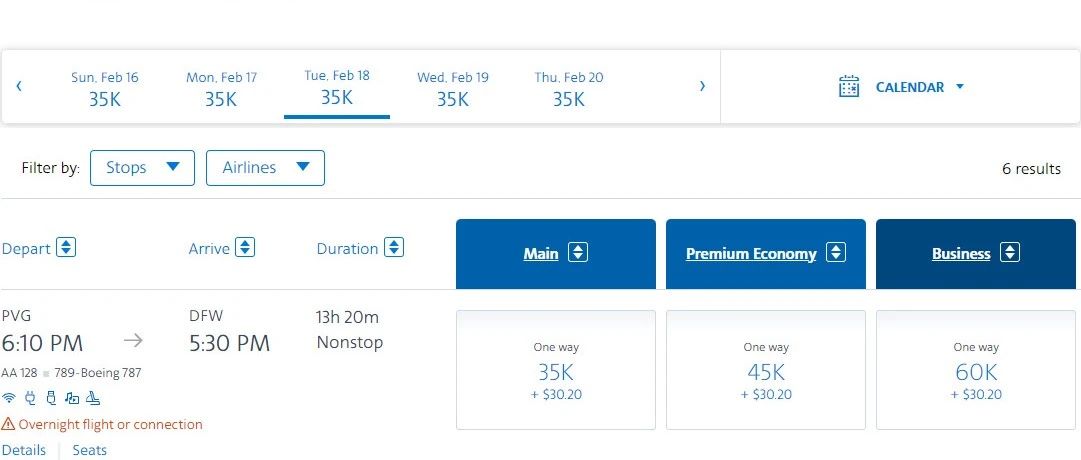This screenshot has width=1081, height=460.
Task: Show later dates with right arrow
Action: [702, 86]
